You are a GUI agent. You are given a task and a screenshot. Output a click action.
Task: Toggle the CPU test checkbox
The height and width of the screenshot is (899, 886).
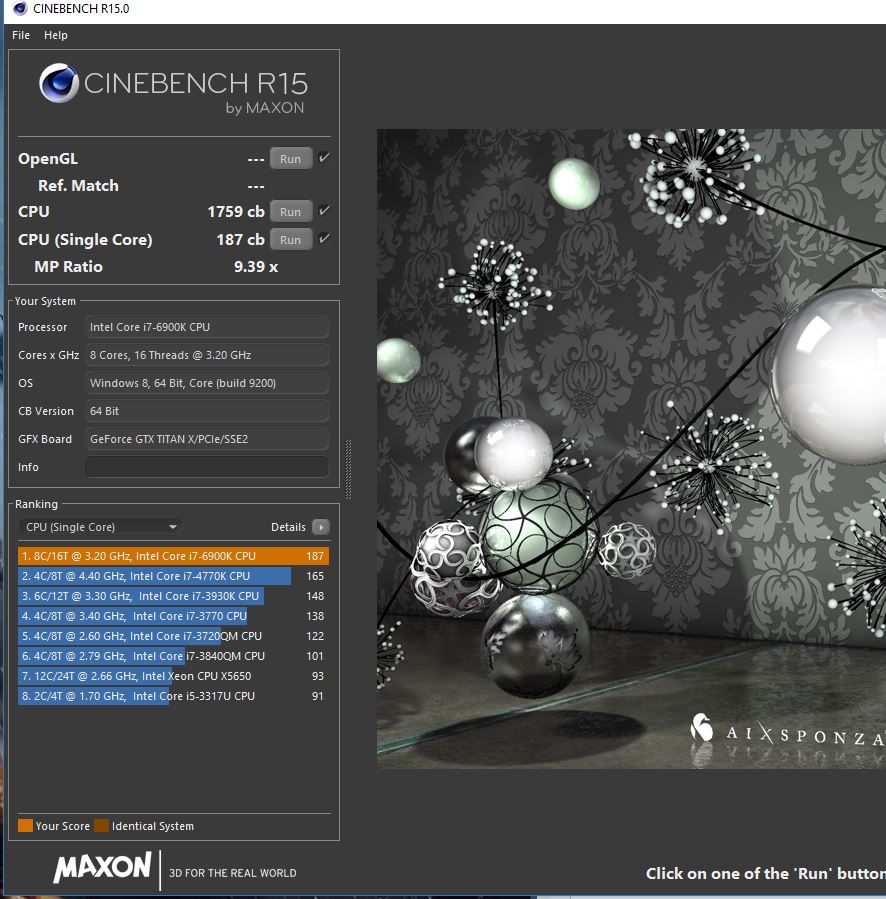pos(324,210)
